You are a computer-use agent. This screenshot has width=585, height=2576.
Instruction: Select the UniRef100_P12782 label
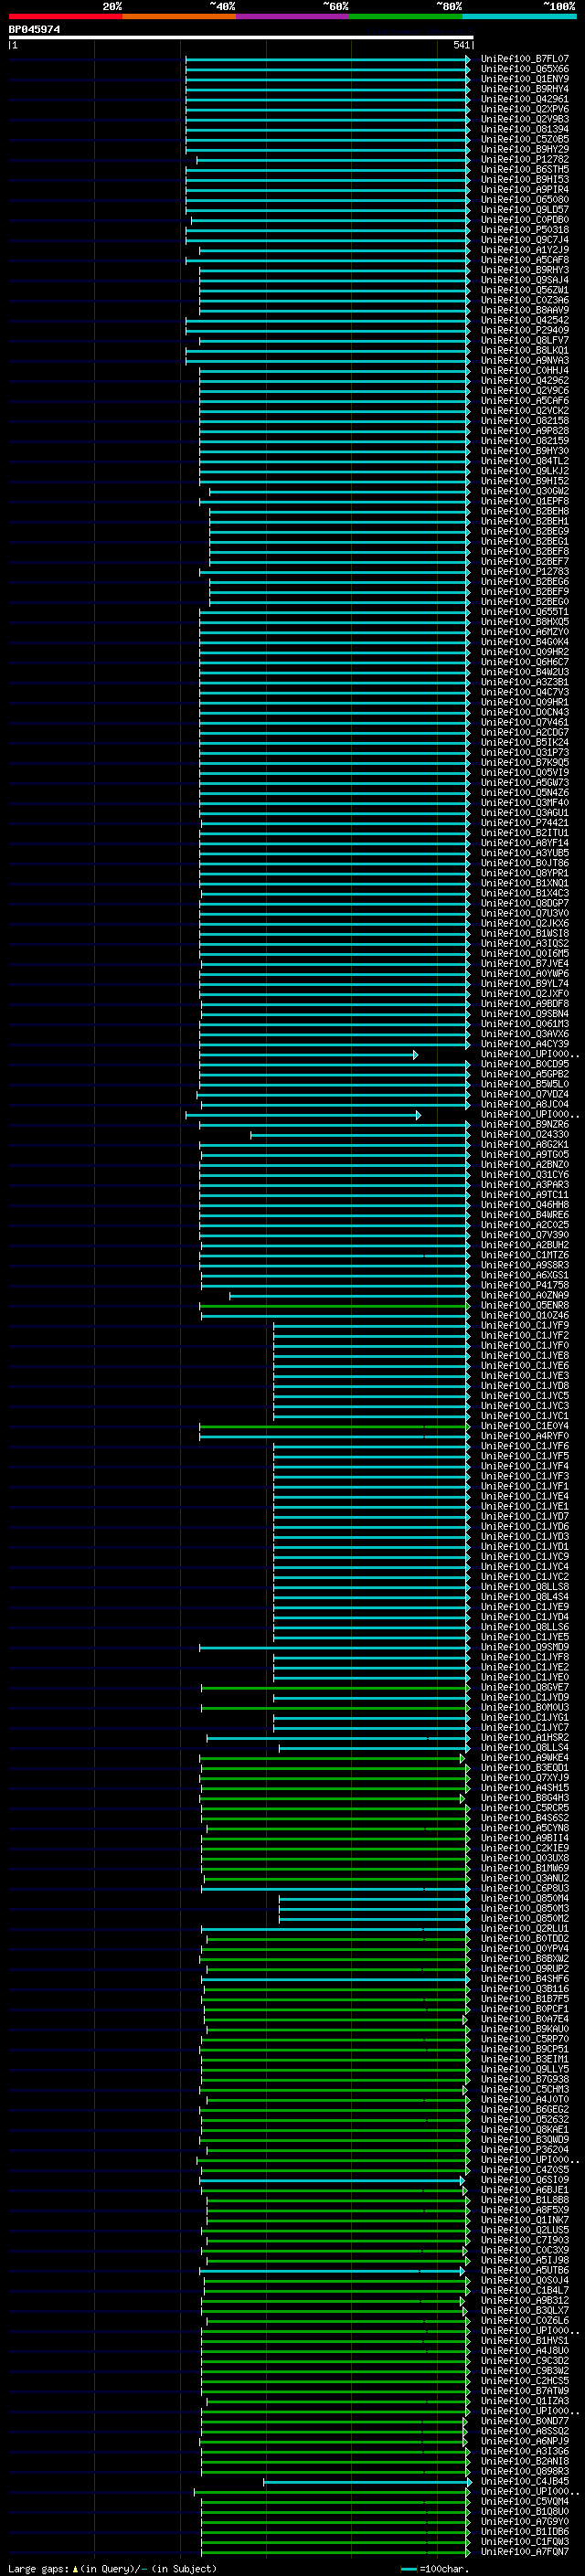tap(524, 159)
